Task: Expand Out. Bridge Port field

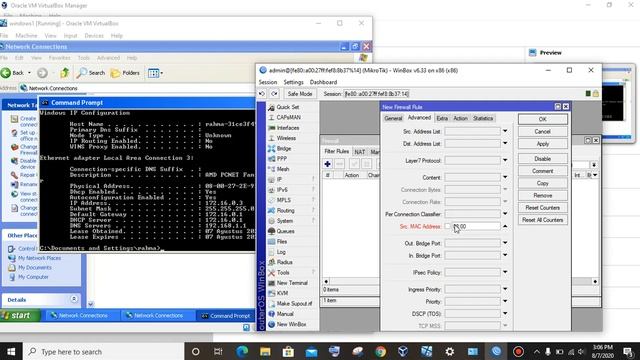Action: click(505, 243)
